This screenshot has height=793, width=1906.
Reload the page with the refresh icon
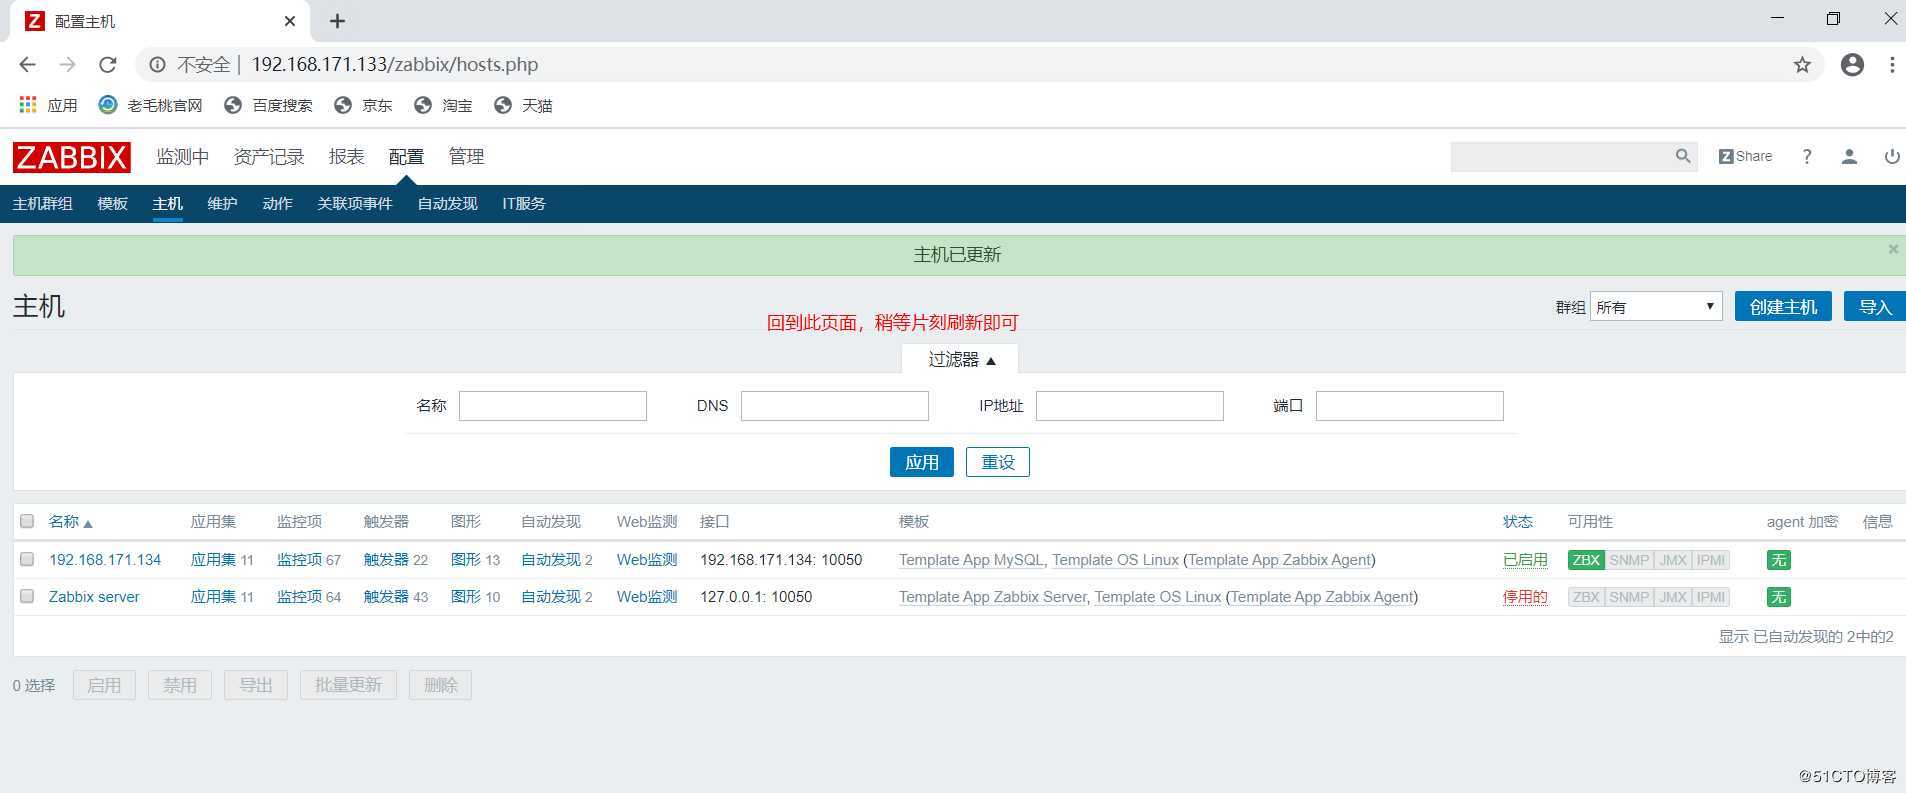(108, 64)
